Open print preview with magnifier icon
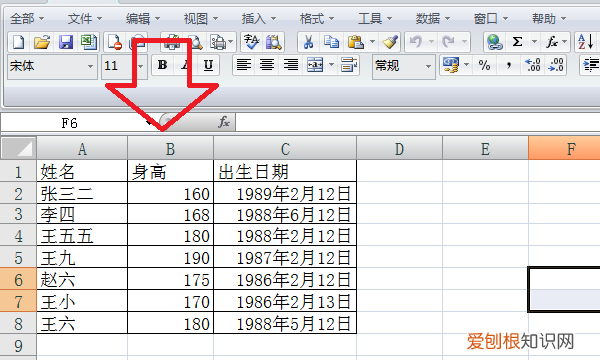The image size is (600, 360). (x=196, y=42)
